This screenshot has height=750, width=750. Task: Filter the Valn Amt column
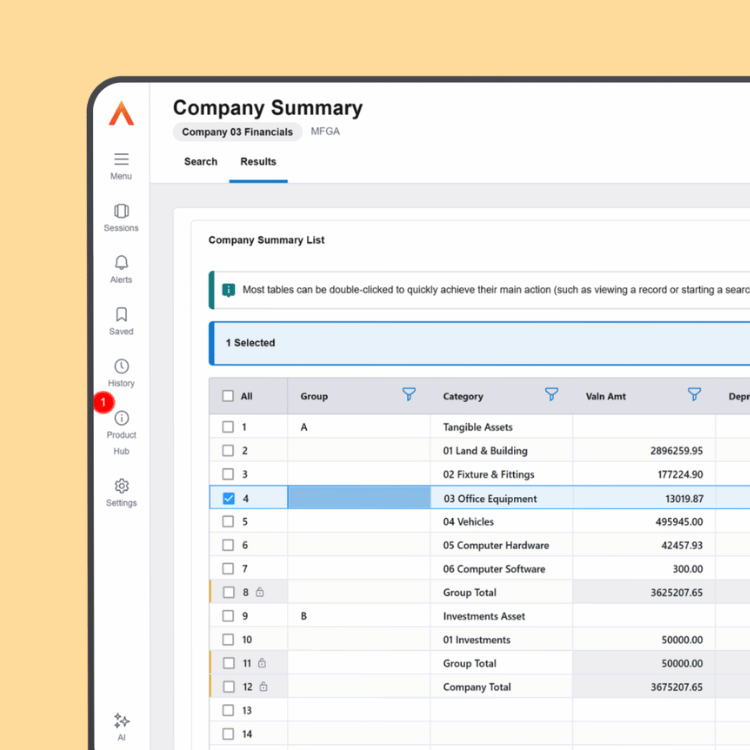(694, 394)
